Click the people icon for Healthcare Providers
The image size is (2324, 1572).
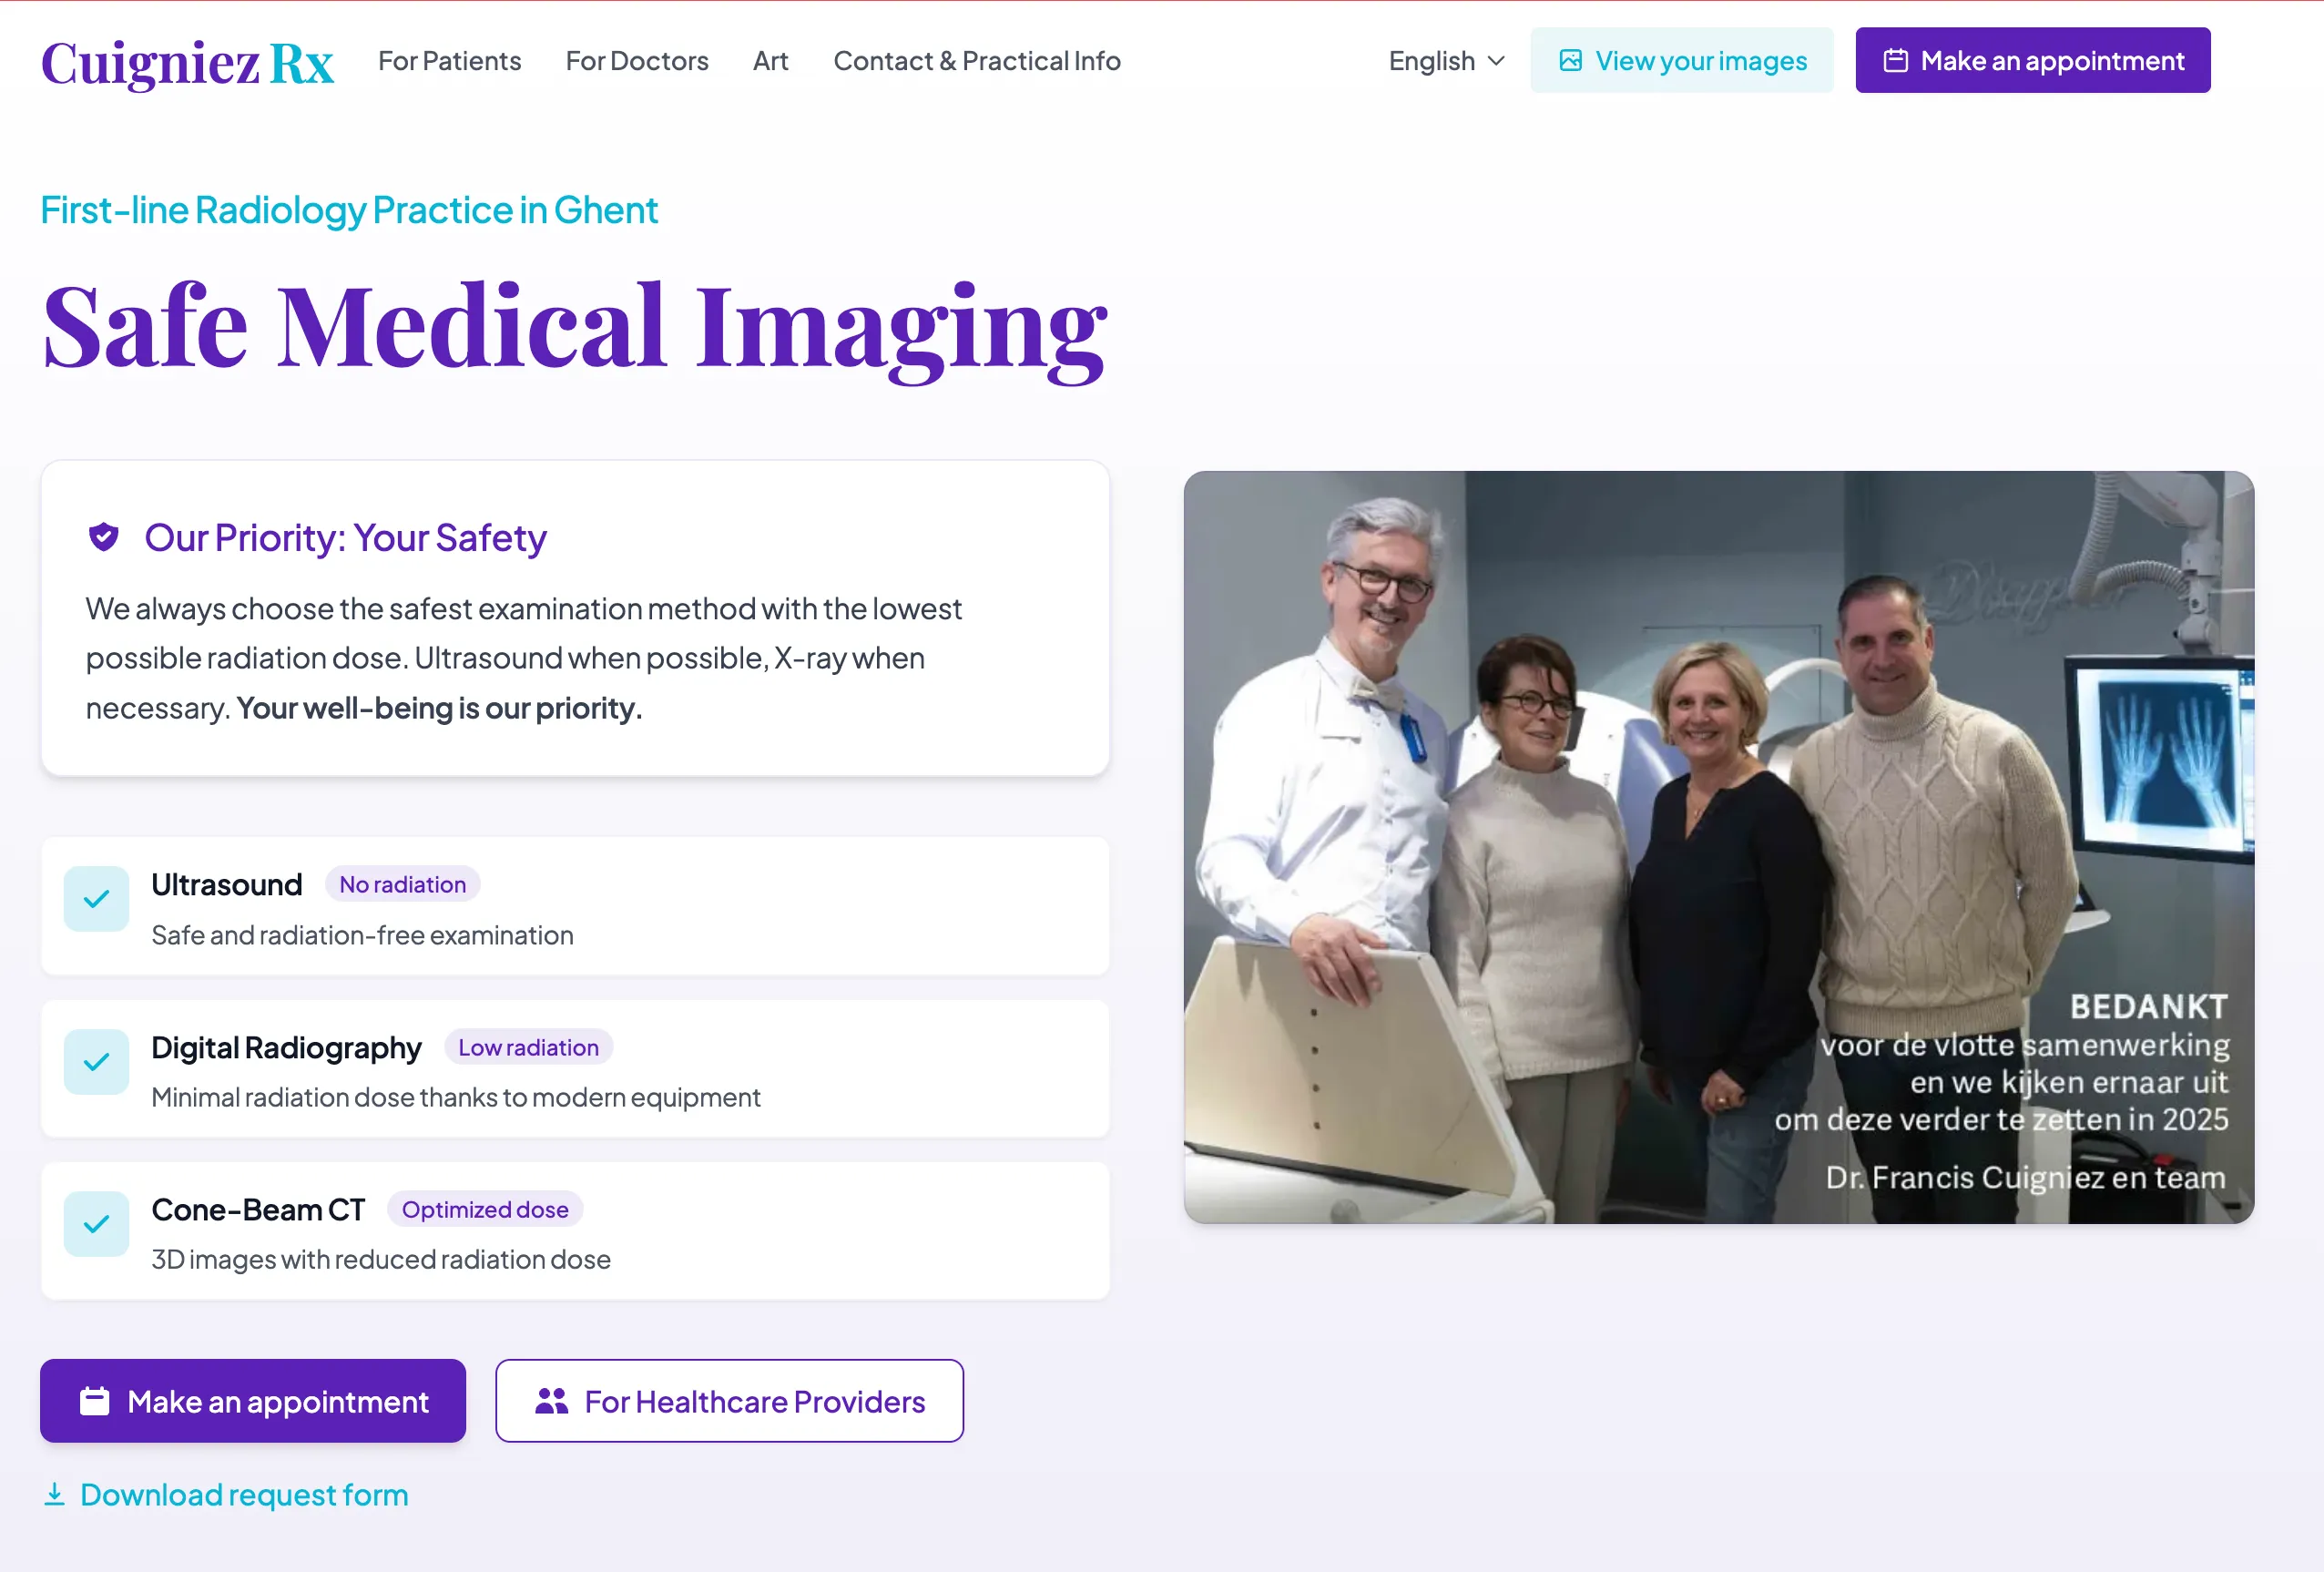[551, 1401]
